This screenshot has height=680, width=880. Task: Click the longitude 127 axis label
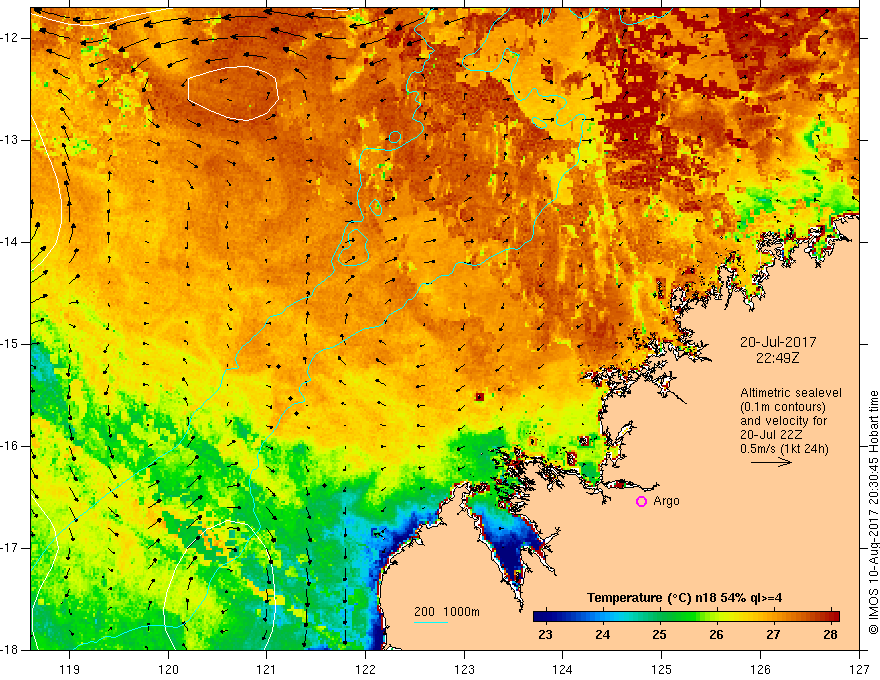(x=859, y=669)
